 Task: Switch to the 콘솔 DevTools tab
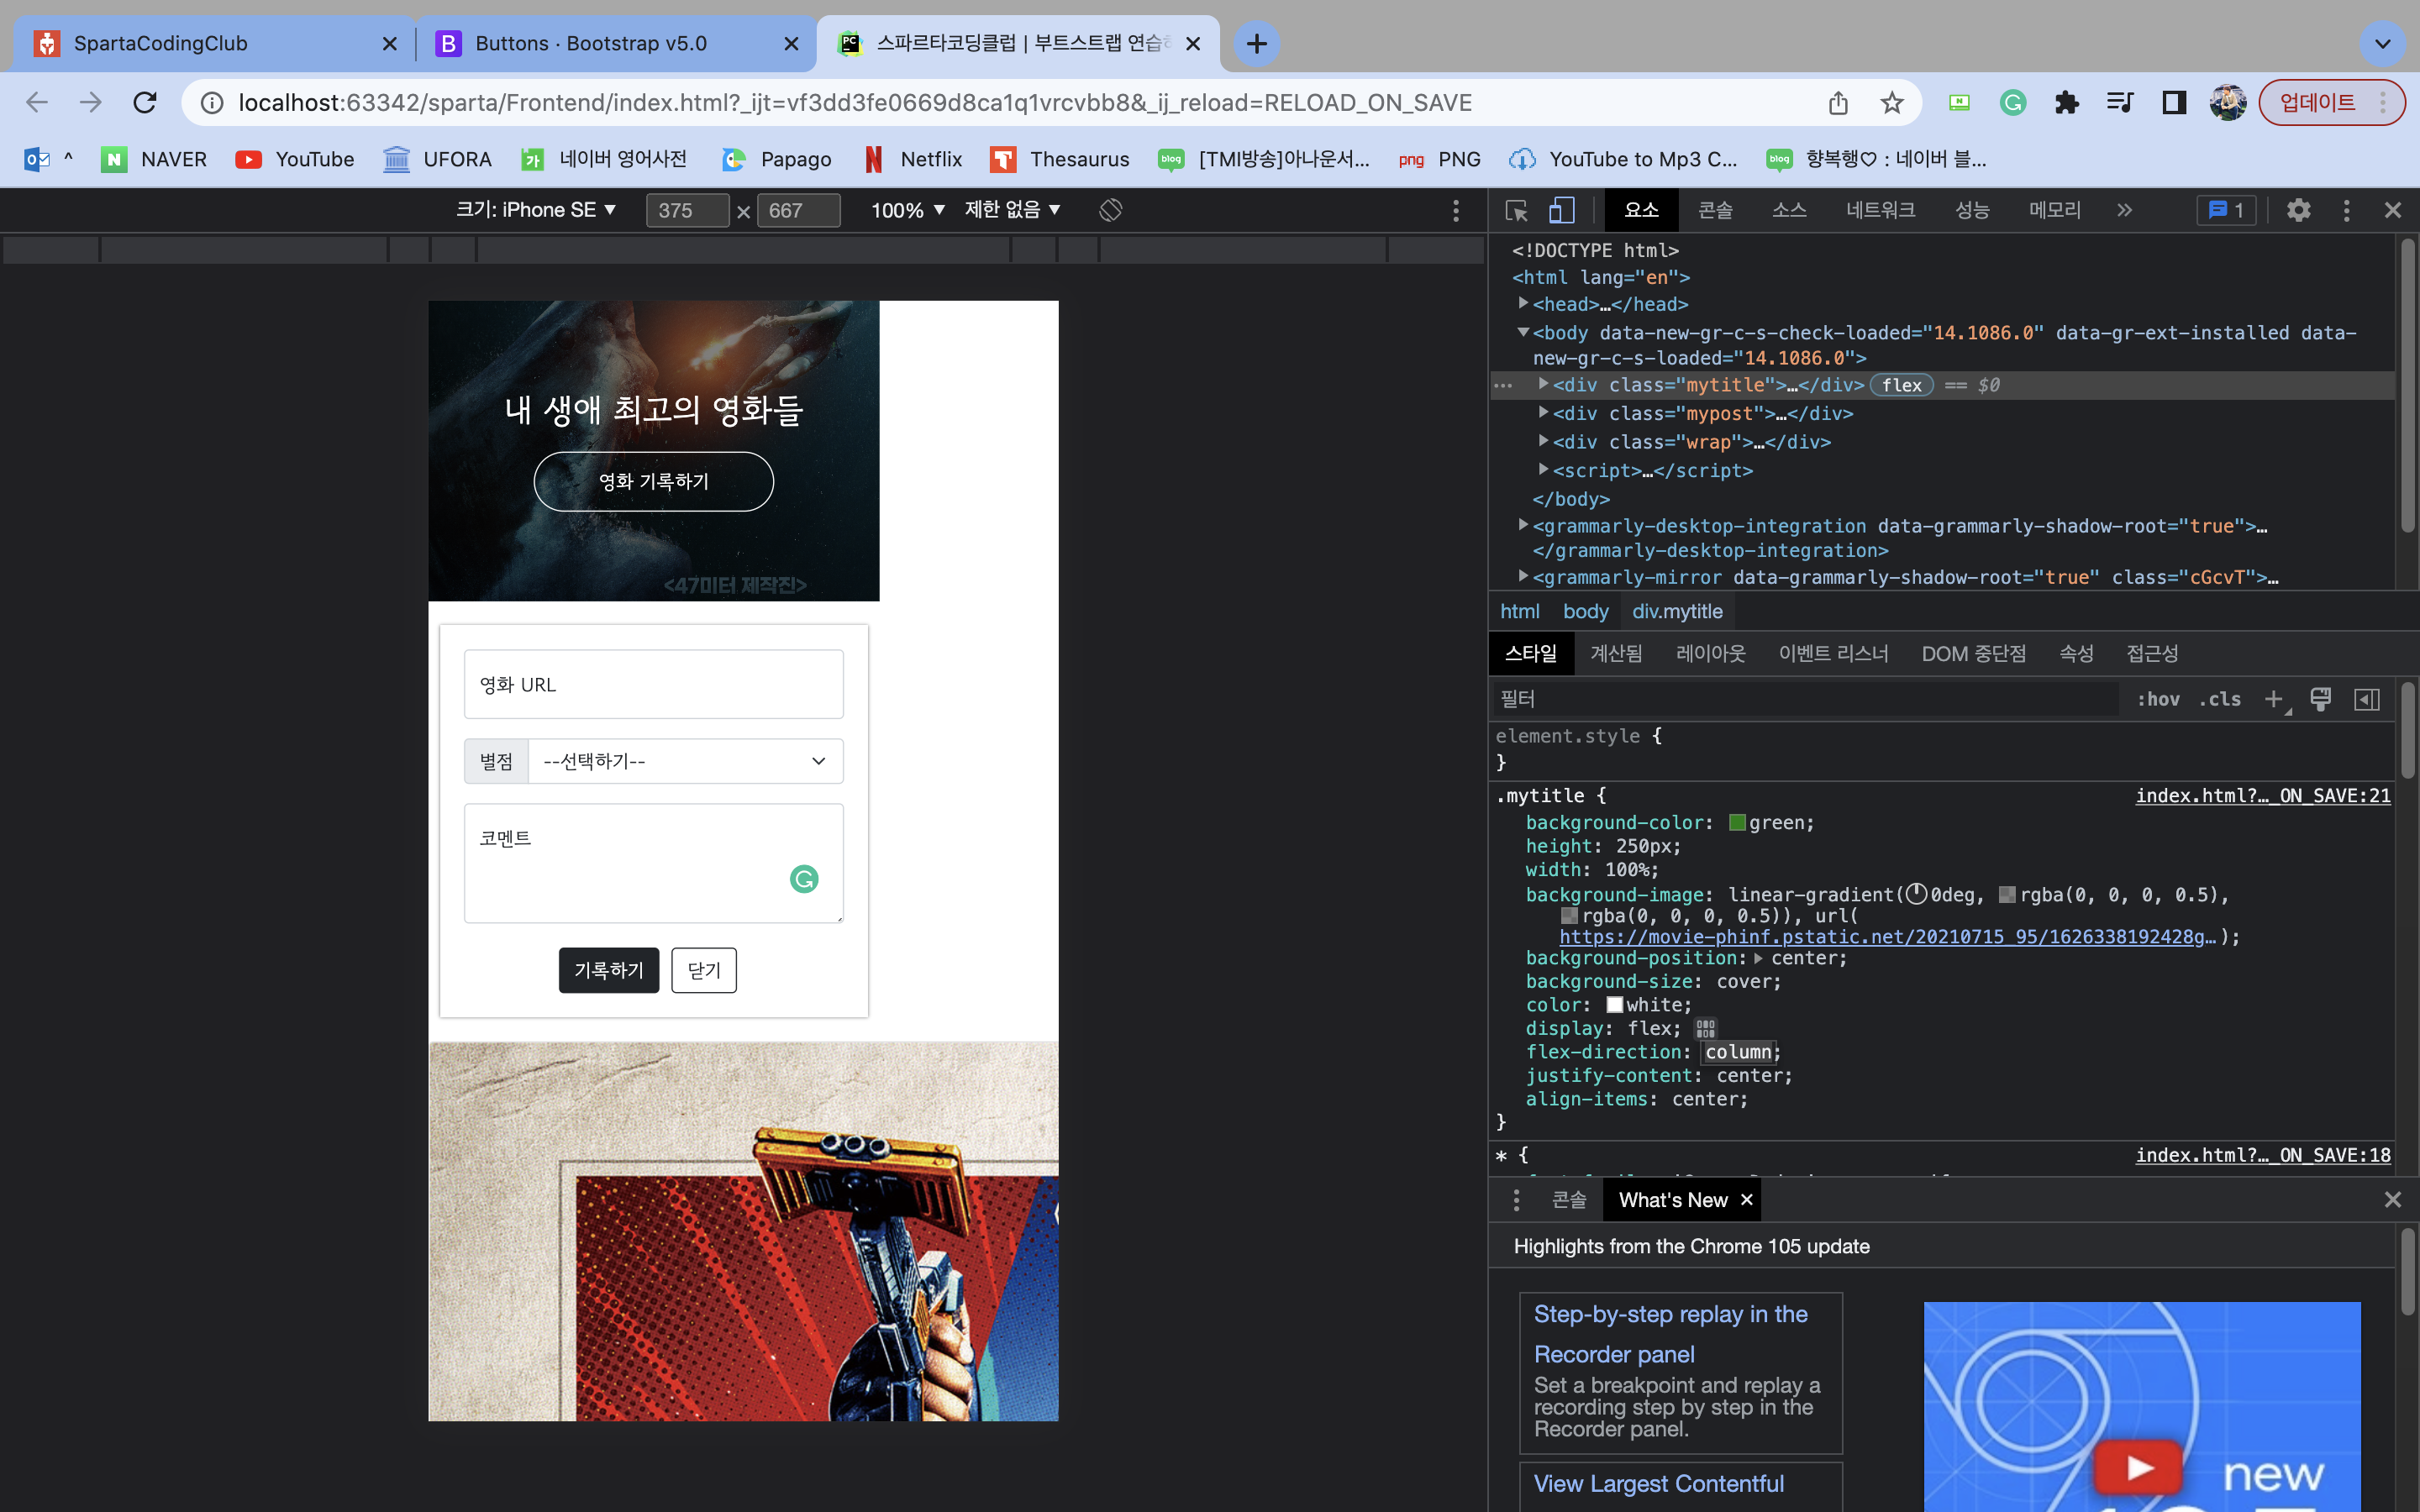point(1715,210)
